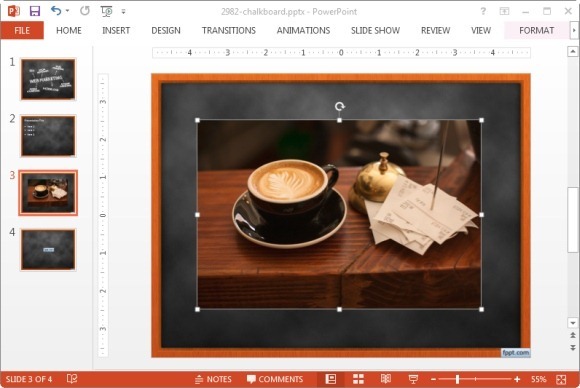Toggle the Comments pane
Image resolution: width=580 pixels, height=388 pixels.
coord(275,379)
